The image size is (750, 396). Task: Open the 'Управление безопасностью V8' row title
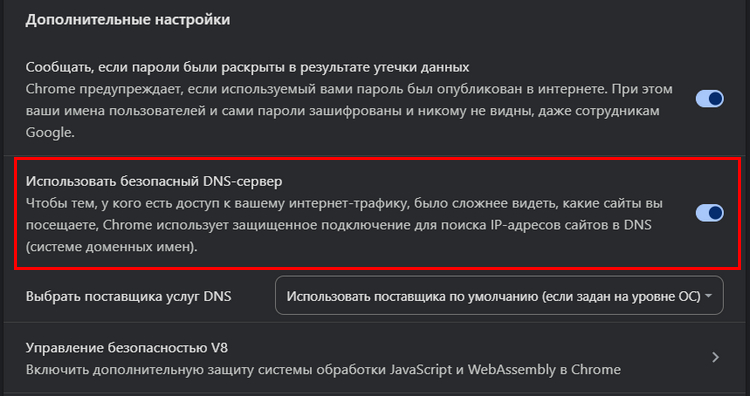(127, 348)
